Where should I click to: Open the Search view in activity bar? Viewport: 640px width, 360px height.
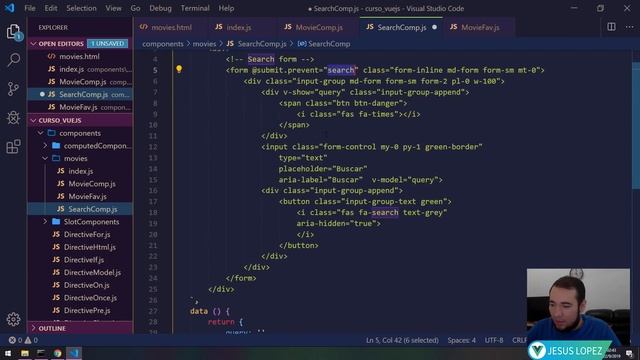13,60
